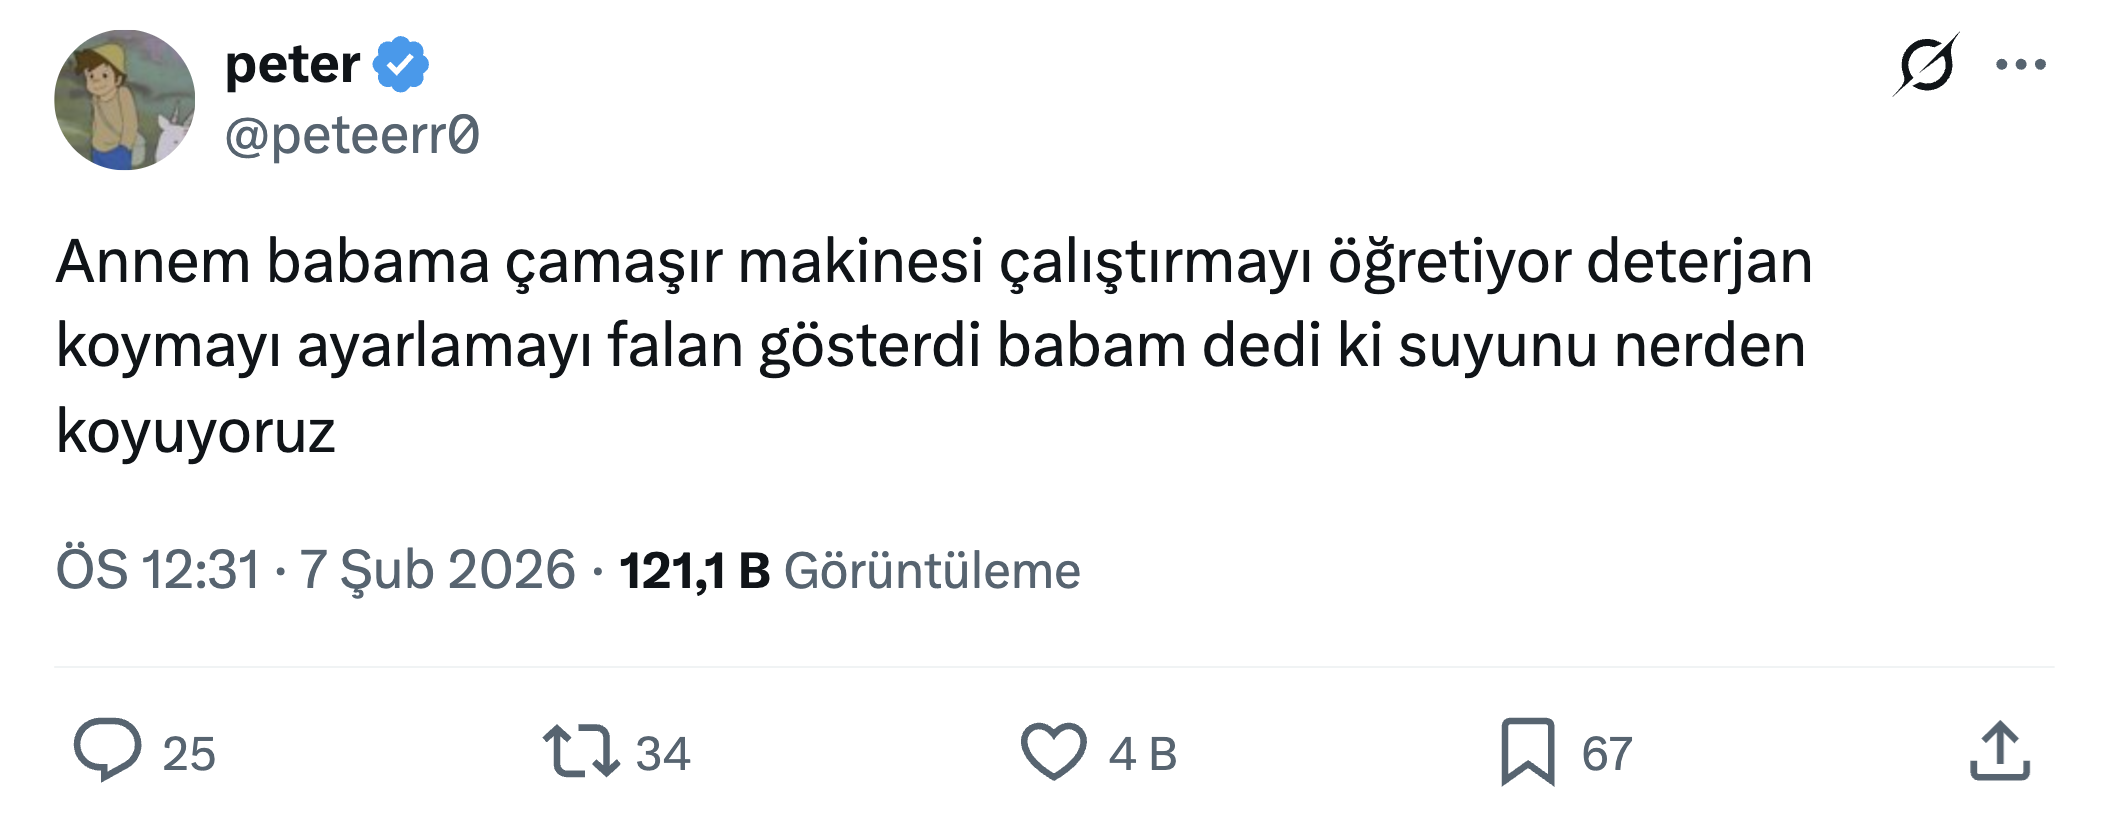Click the "7 Şub 2026" date
2106x824 pixels.
click(x=437, y=570)
